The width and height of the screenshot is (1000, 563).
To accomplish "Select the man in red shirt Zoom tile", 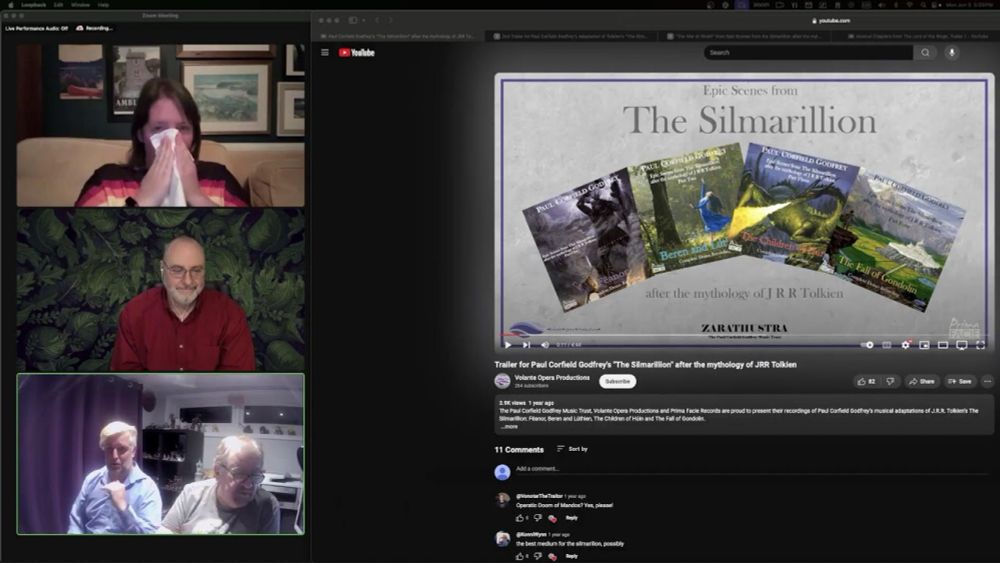I will (x=161, y=290).
